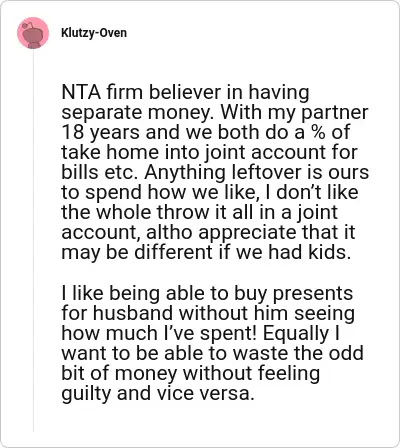Click the line 'account, altho appreciate that it'
This screenshot has width=400, height=448.
pyautogui.click(x=208, y=232)
